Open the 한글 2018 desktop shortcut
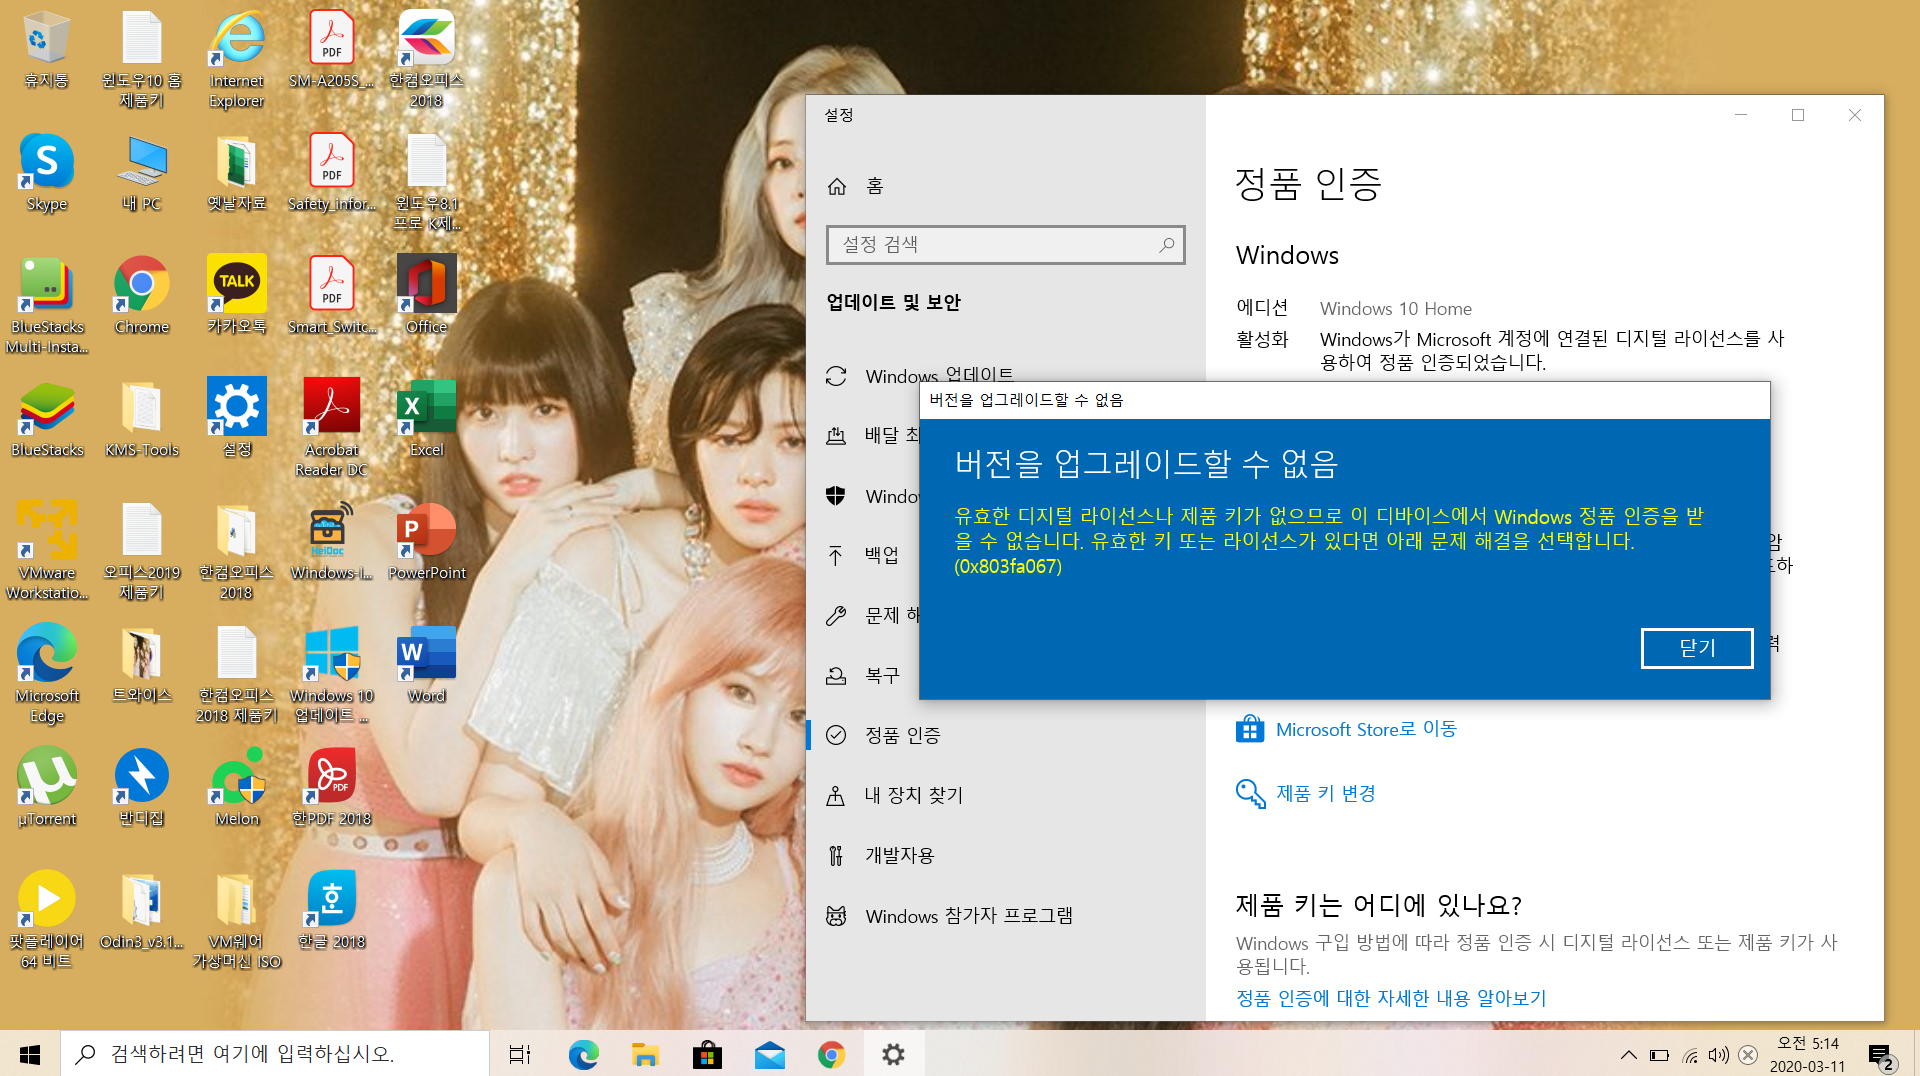Screen dimensions: 1920x1076 (332, 910)
